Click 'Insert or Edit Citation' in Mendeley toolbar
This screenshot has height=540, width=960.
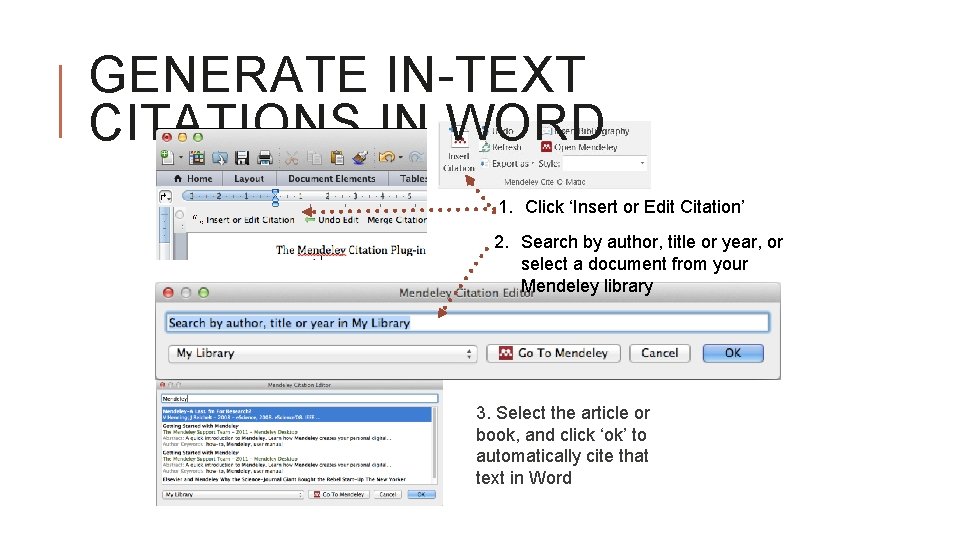(244, 219)
